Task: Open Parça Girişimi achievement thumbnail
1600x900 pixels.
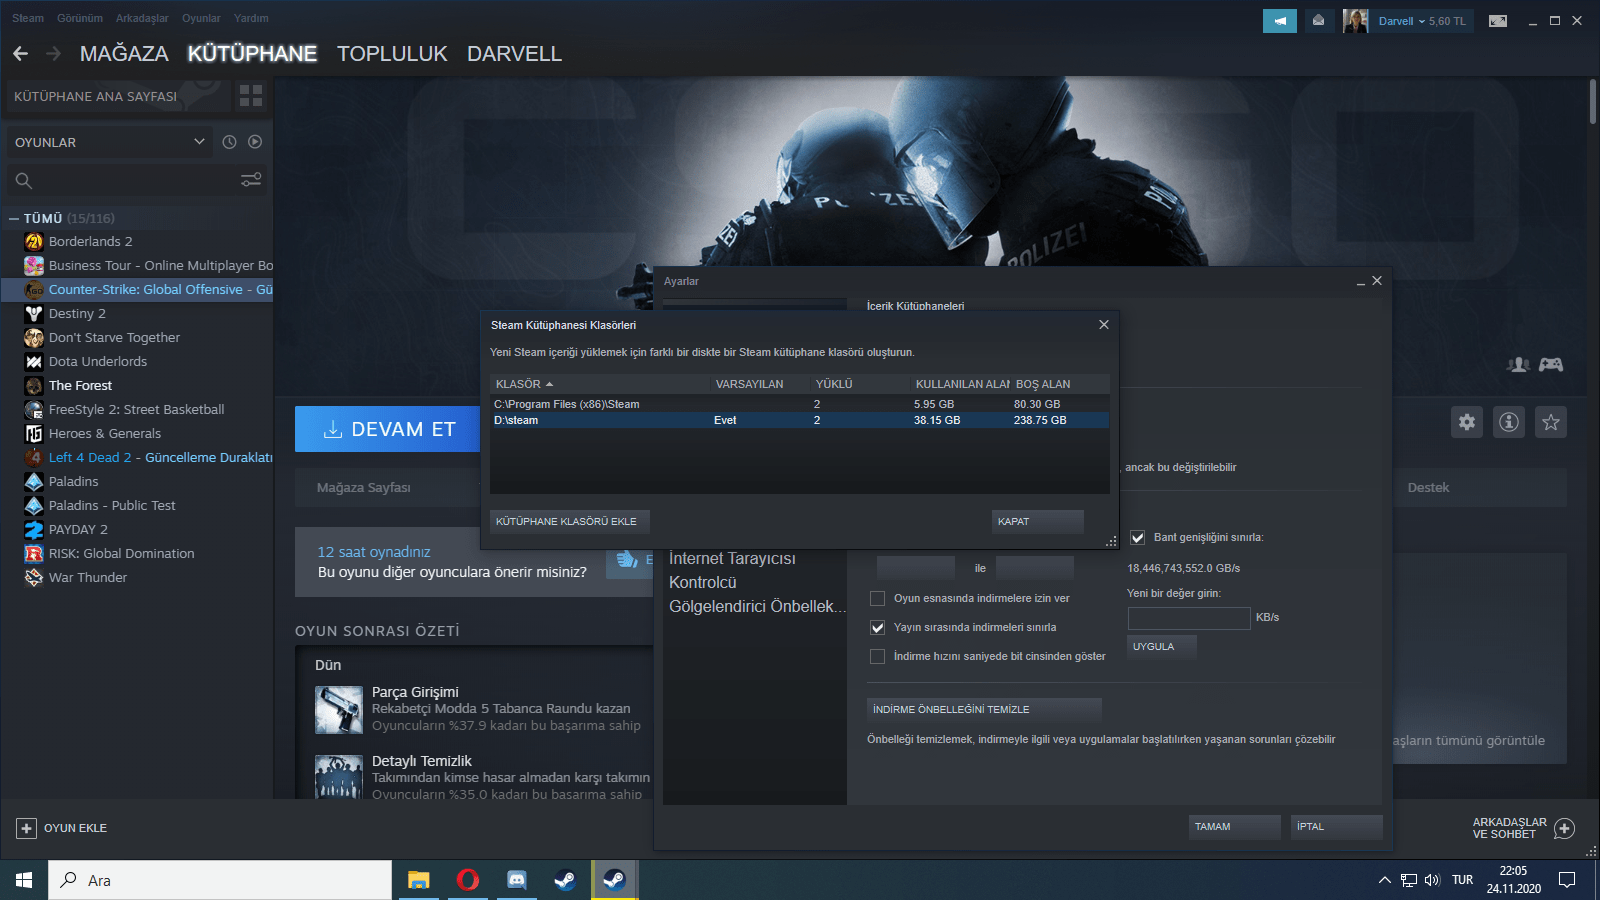Action: coord(339,709)
